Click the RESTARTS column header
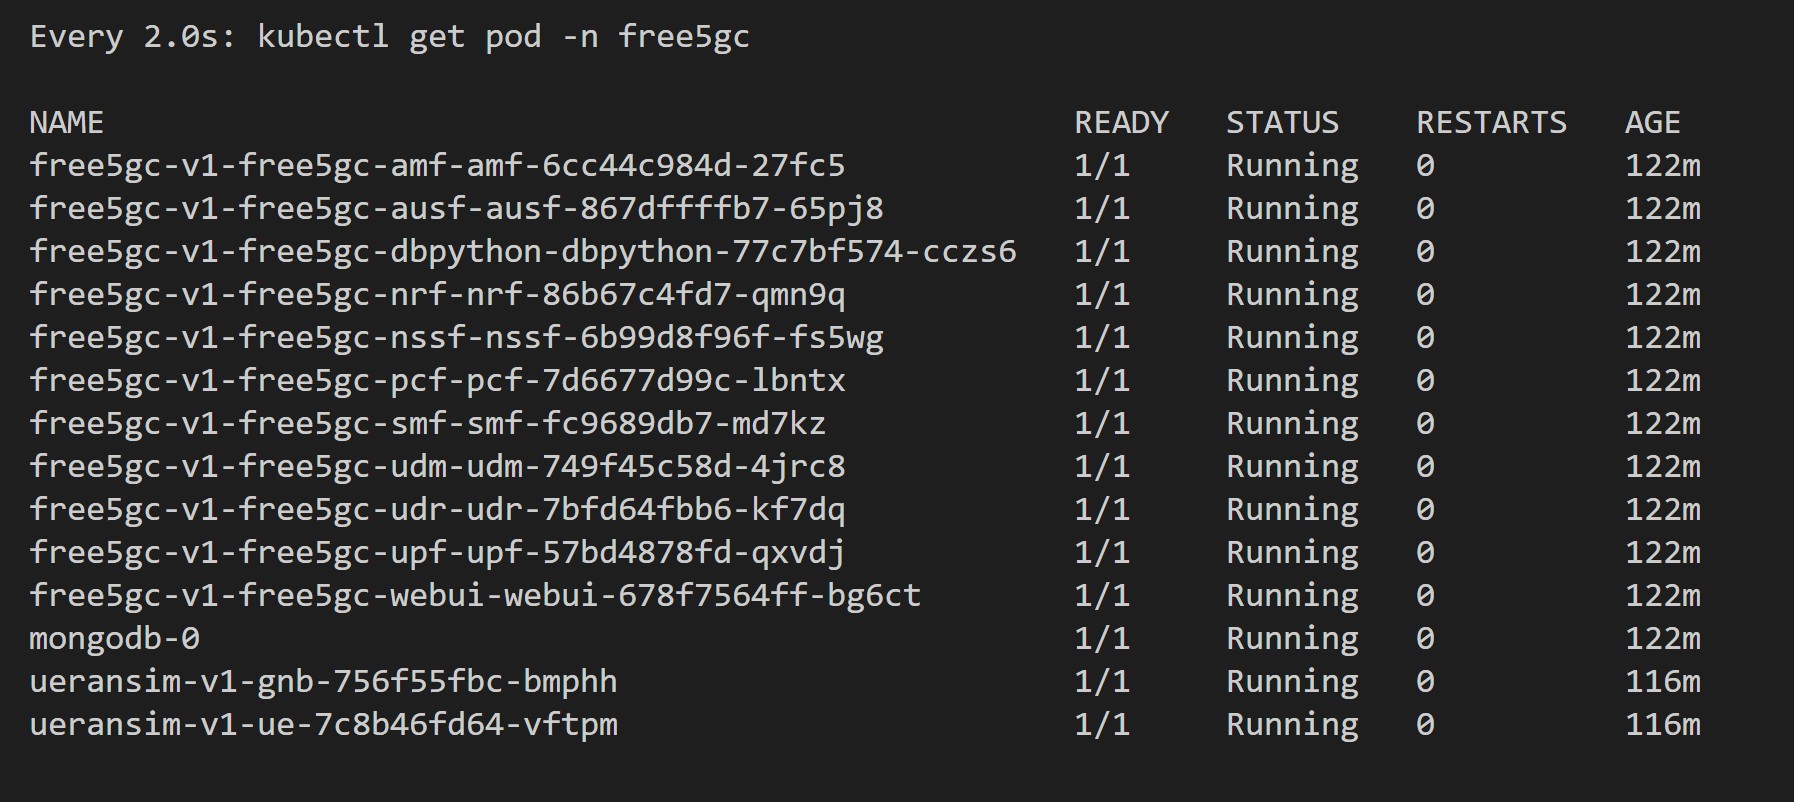Screen dimensions: 1794x802 click(1491, 123)
